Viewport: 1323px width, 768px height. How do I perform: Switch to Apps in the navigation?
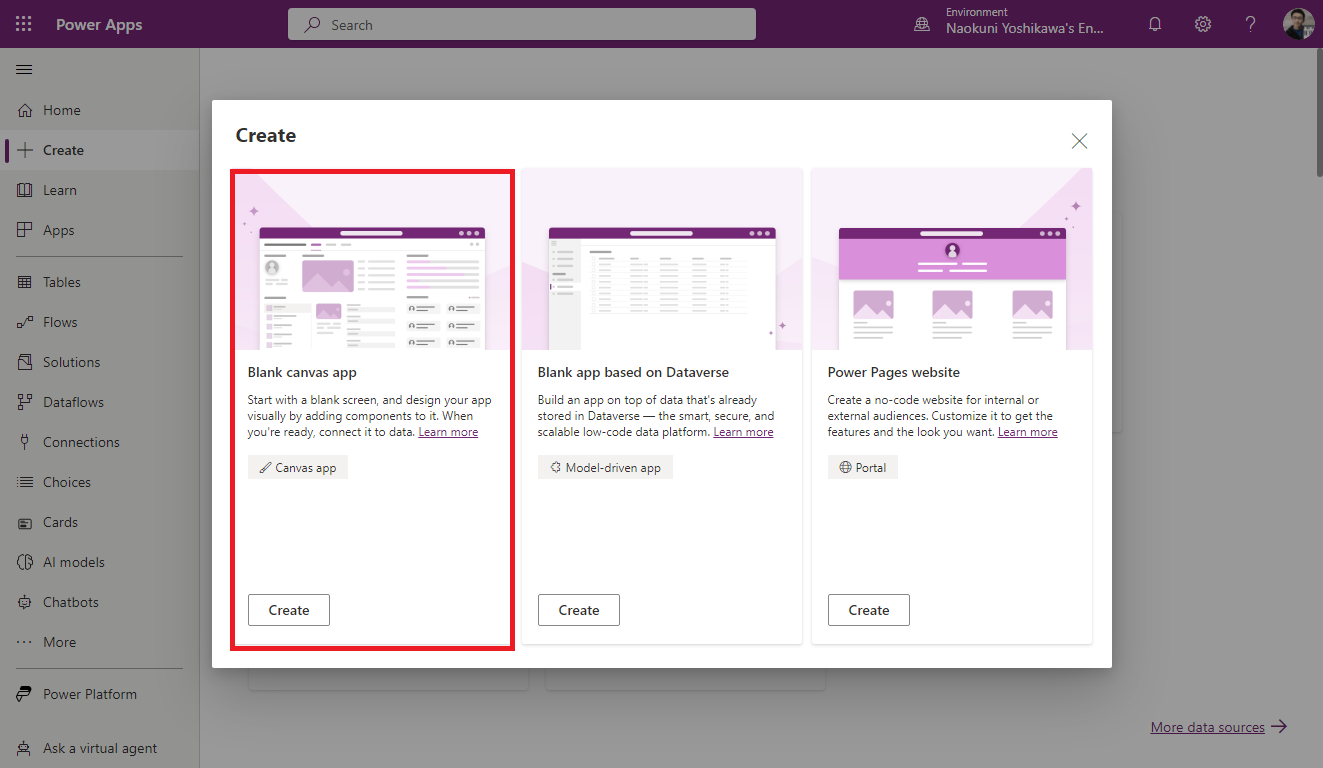pos(57,229)
